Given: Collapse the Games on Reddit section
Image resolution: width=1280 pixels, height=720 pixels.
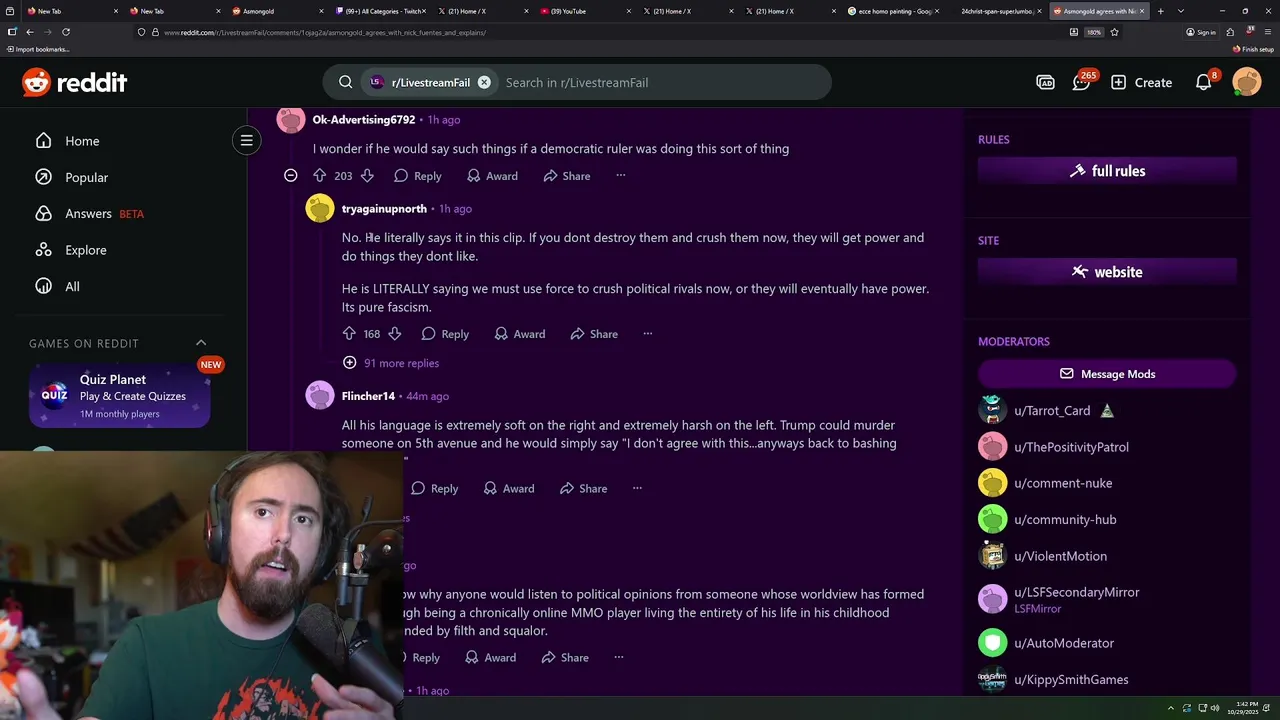Looking at the screenshot, I should [x=200, y=343].
